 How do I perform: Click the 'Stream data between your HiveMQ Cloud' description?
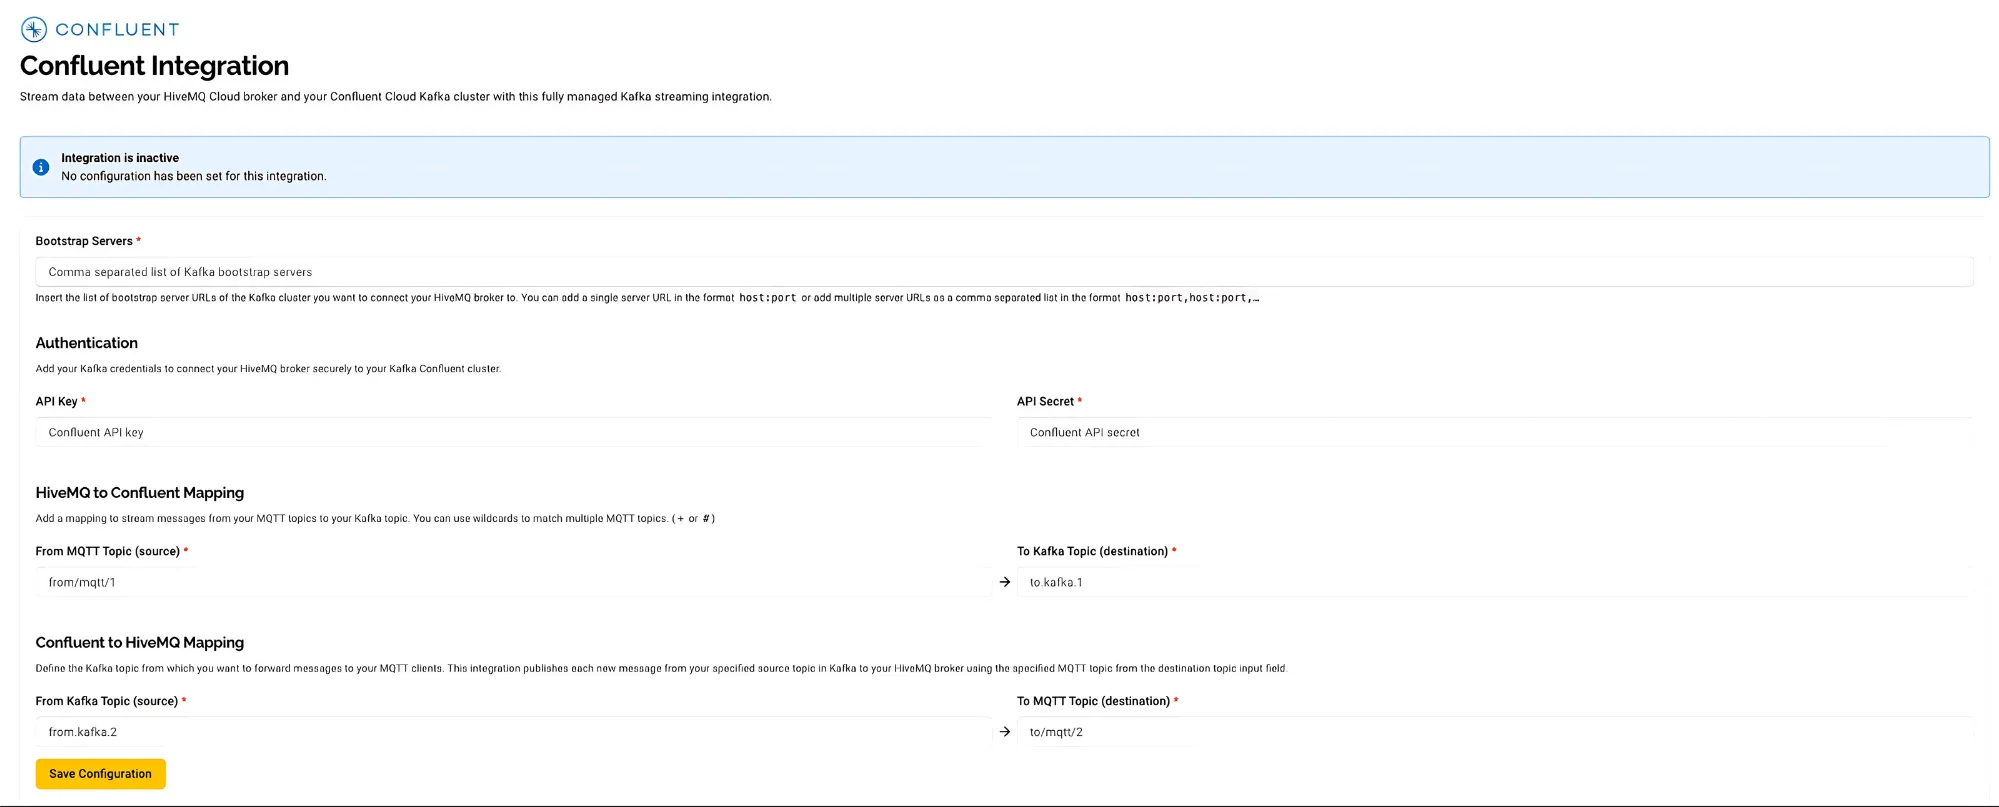point(396,97)
